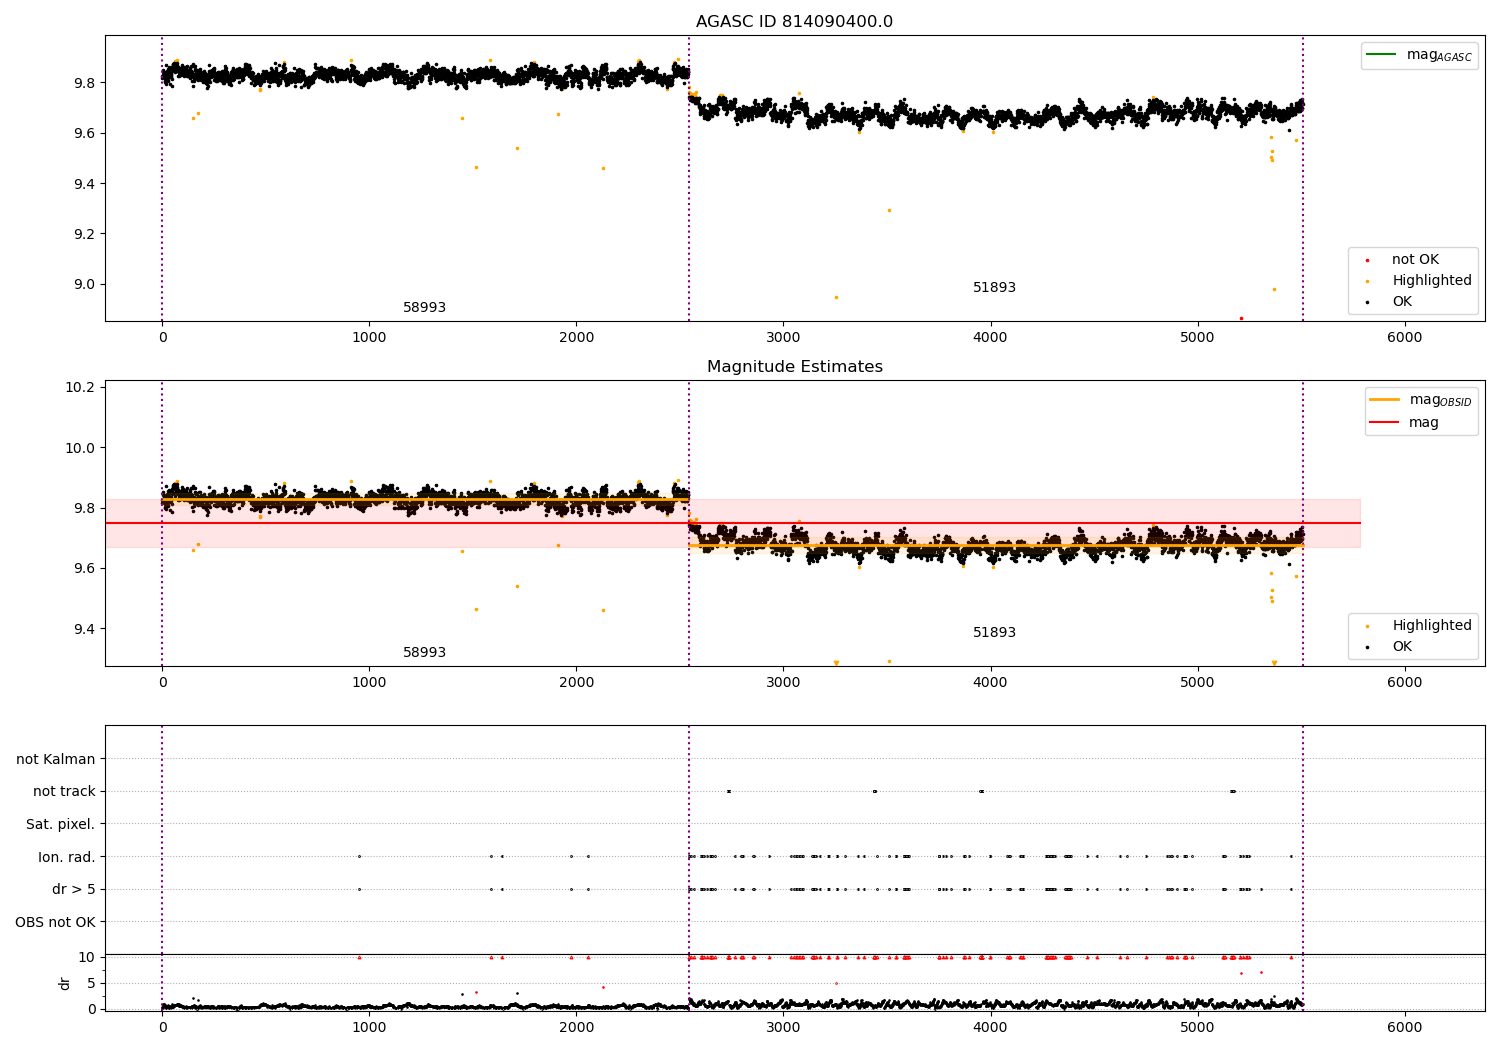Click the '58993' label in the top plot
This screenshot has height=1050, width=1500.
pos(424,308)
